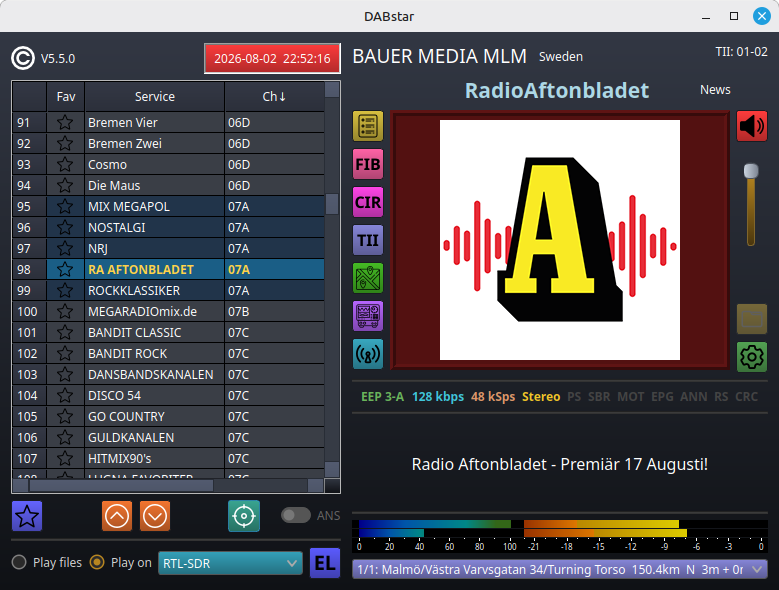Favorite GULDKANALEN via its star

[65, 437]
